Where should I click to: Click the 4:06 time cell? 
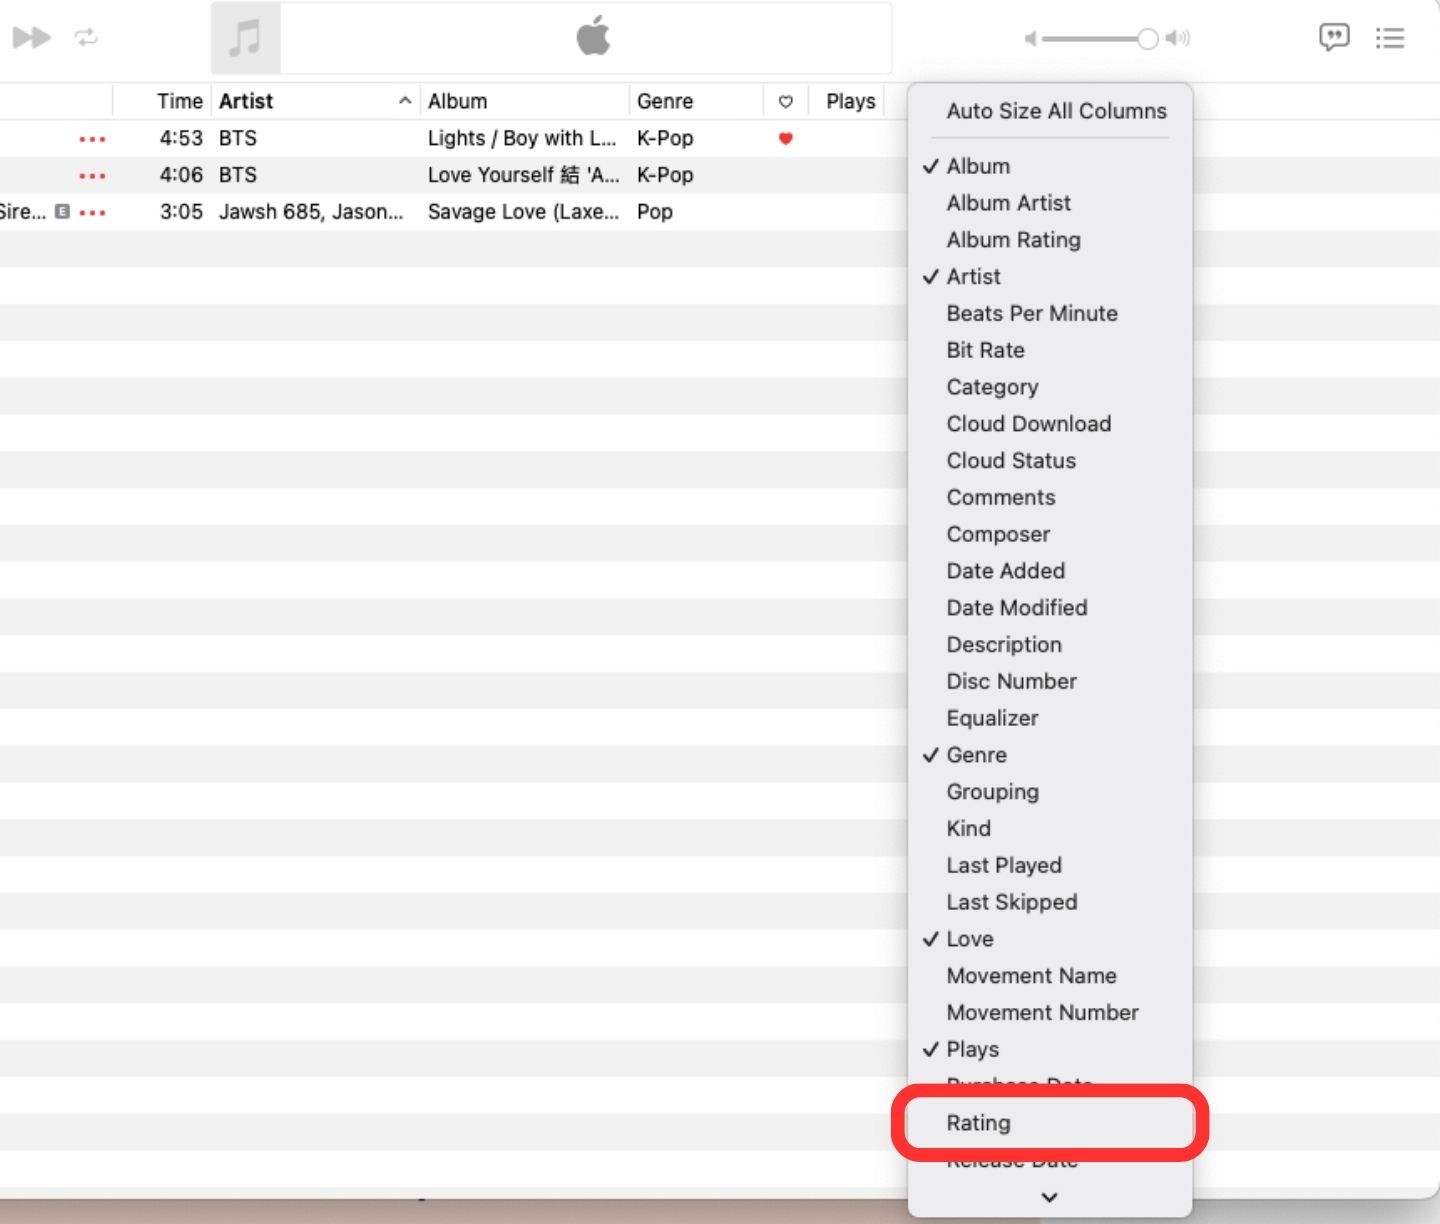click(x=181, y=176)
